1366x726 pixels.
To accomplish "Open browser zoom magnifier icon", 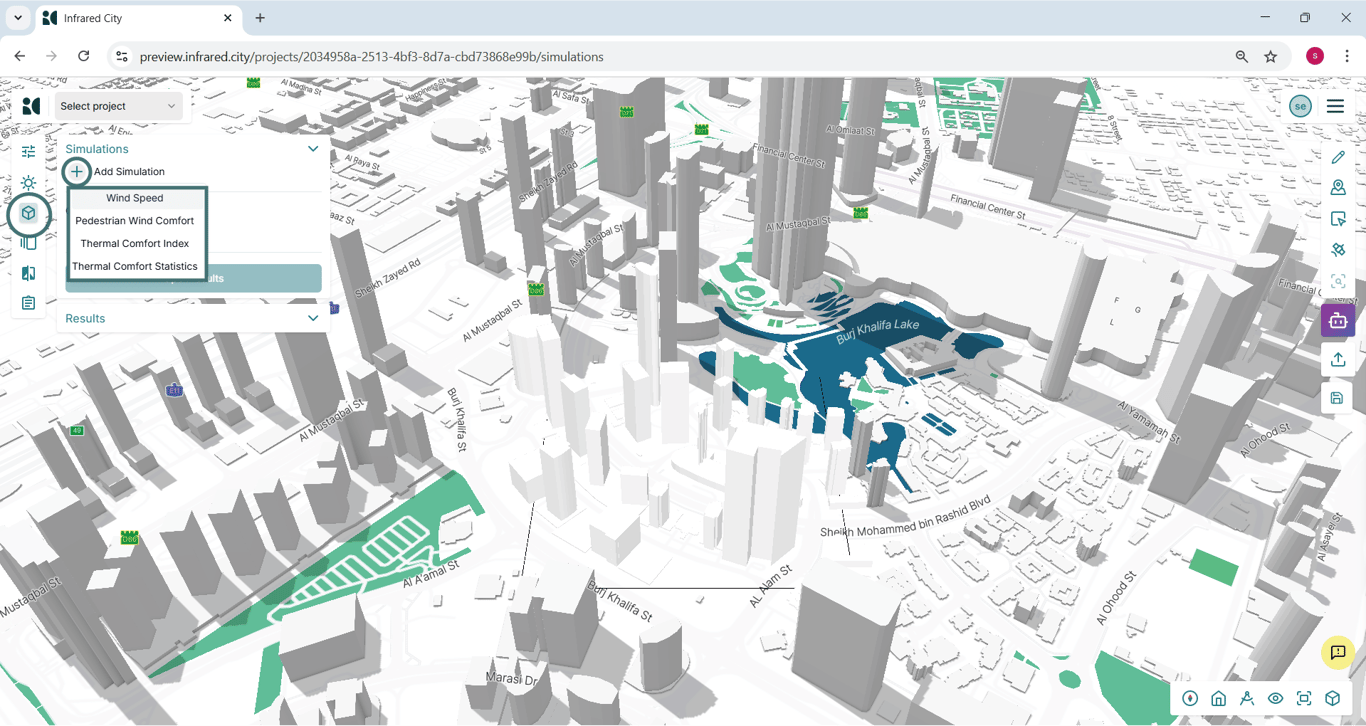I will click(1241, 57).
